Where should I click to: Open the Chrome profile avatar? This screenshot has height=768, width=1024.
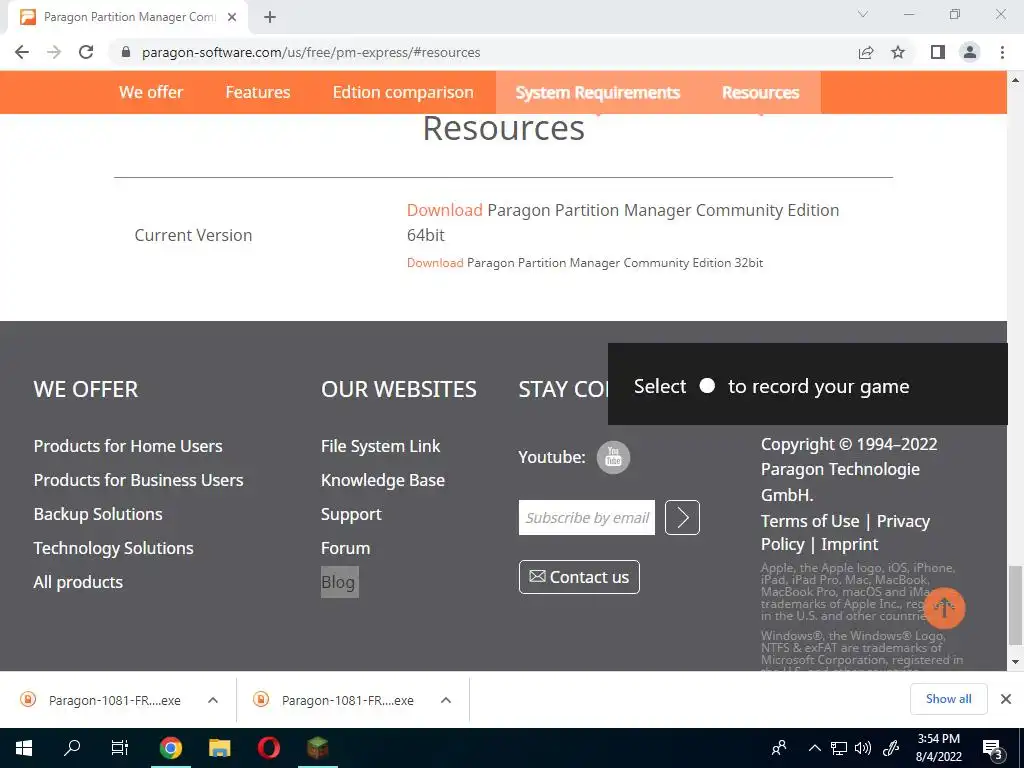point(970,52)
